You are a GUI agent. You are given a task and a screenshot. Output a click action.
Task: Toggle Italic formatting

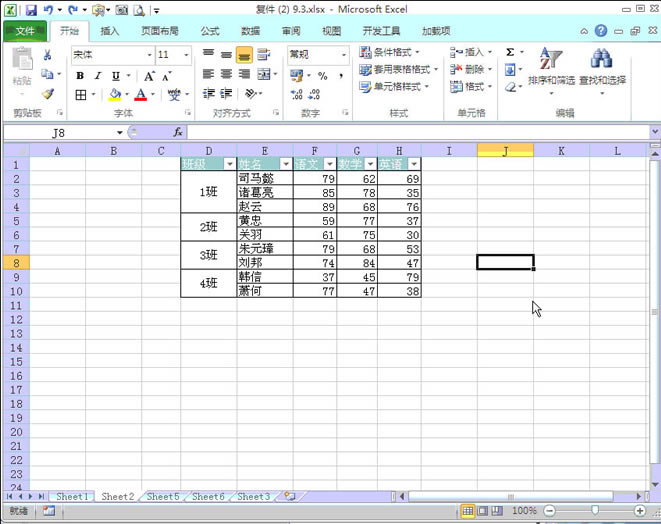98,76
